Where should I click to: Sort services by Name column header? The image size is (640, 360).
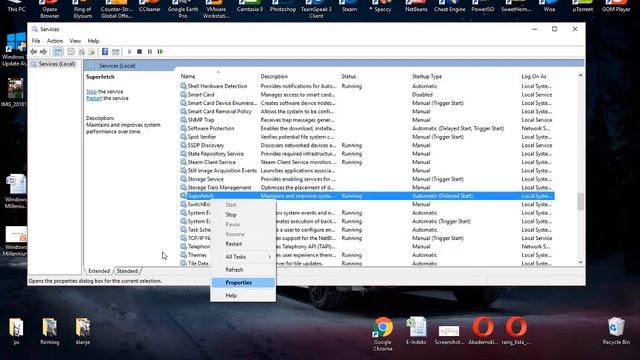pyautogui.click(x=218, y=76)
